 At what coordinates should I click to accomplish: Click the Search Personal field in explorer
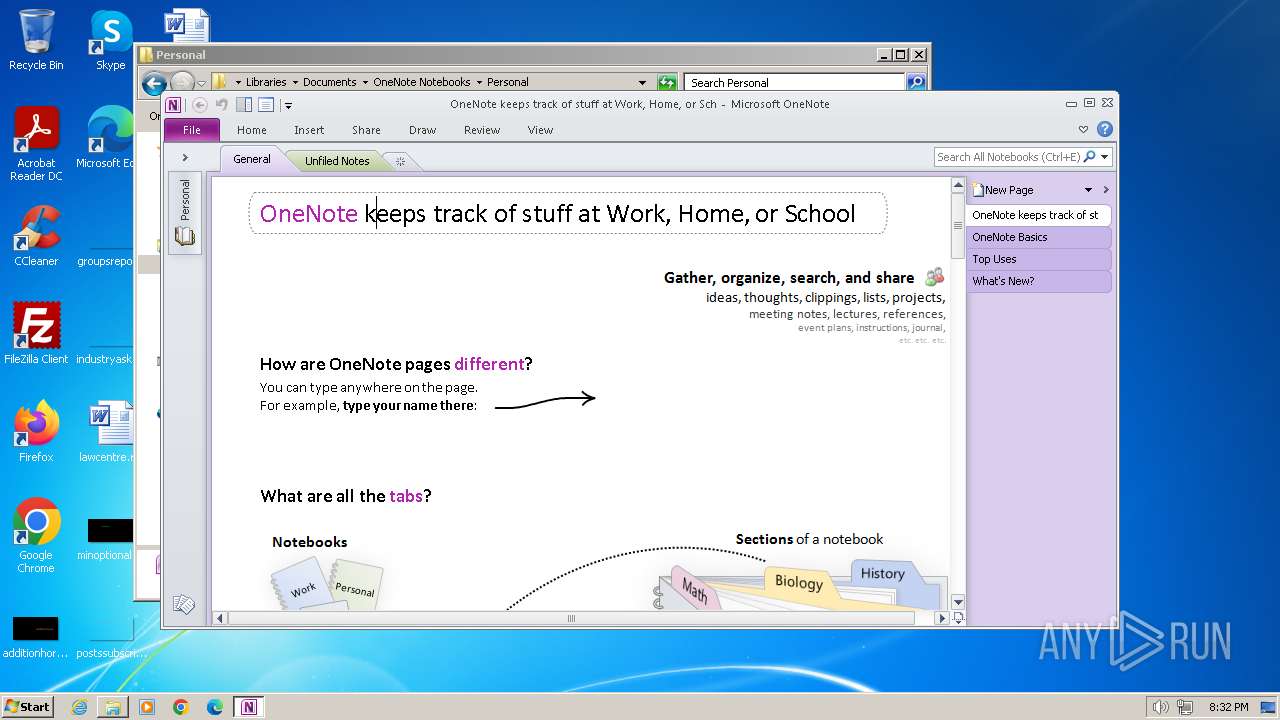point(795,83)
